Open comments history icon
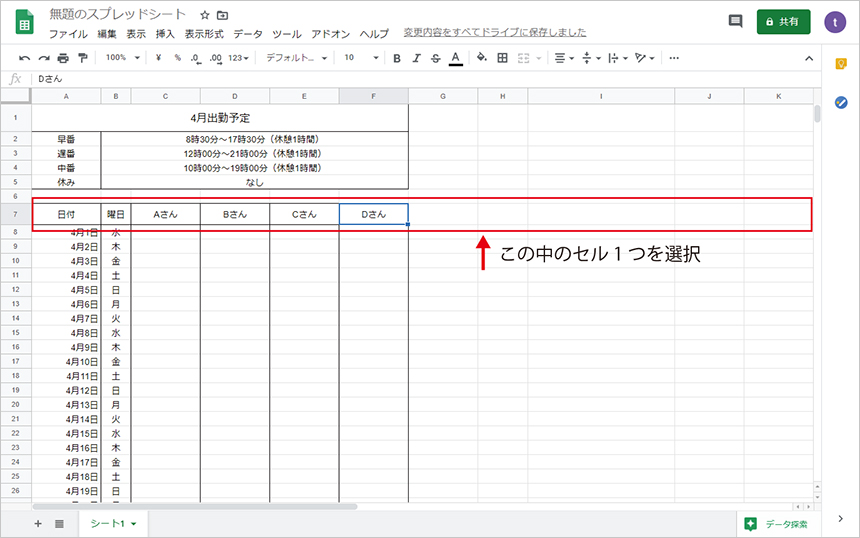The image size is (860, 538). (735, 21)
